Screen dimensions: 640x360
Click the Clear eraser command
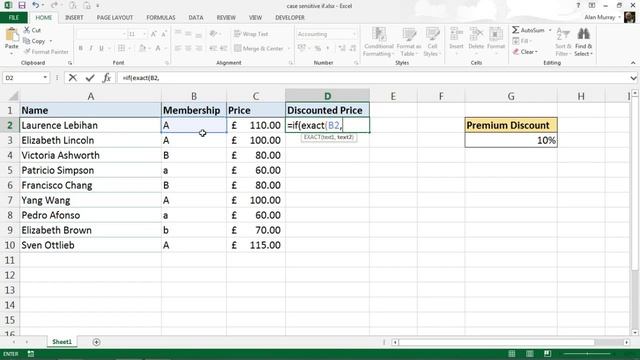526,52
